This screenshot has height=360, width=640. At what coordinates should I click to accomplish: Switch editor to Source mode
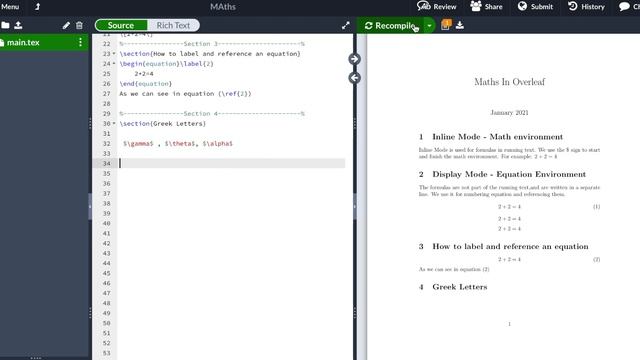[x=121, y=25]
